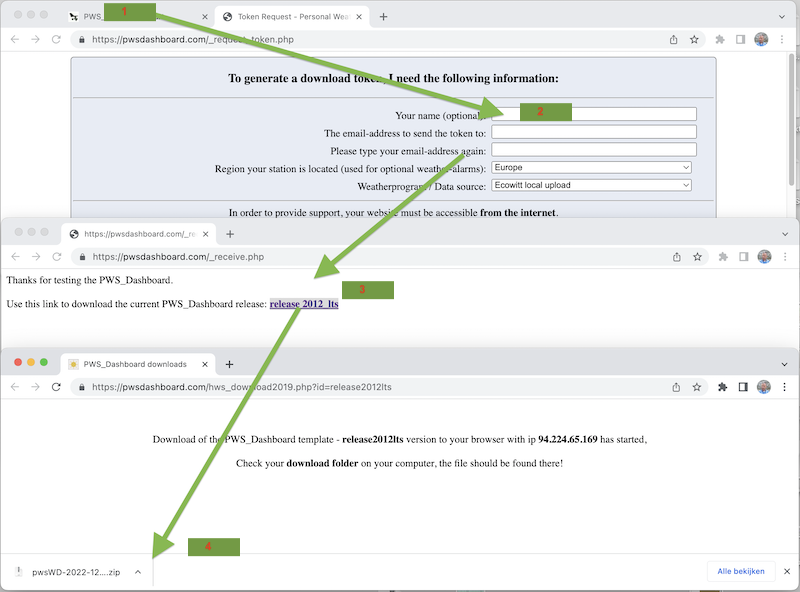Open extensions icon in _receive.php window
Viewport: 800px width, 592px height.
coord(723,257)
